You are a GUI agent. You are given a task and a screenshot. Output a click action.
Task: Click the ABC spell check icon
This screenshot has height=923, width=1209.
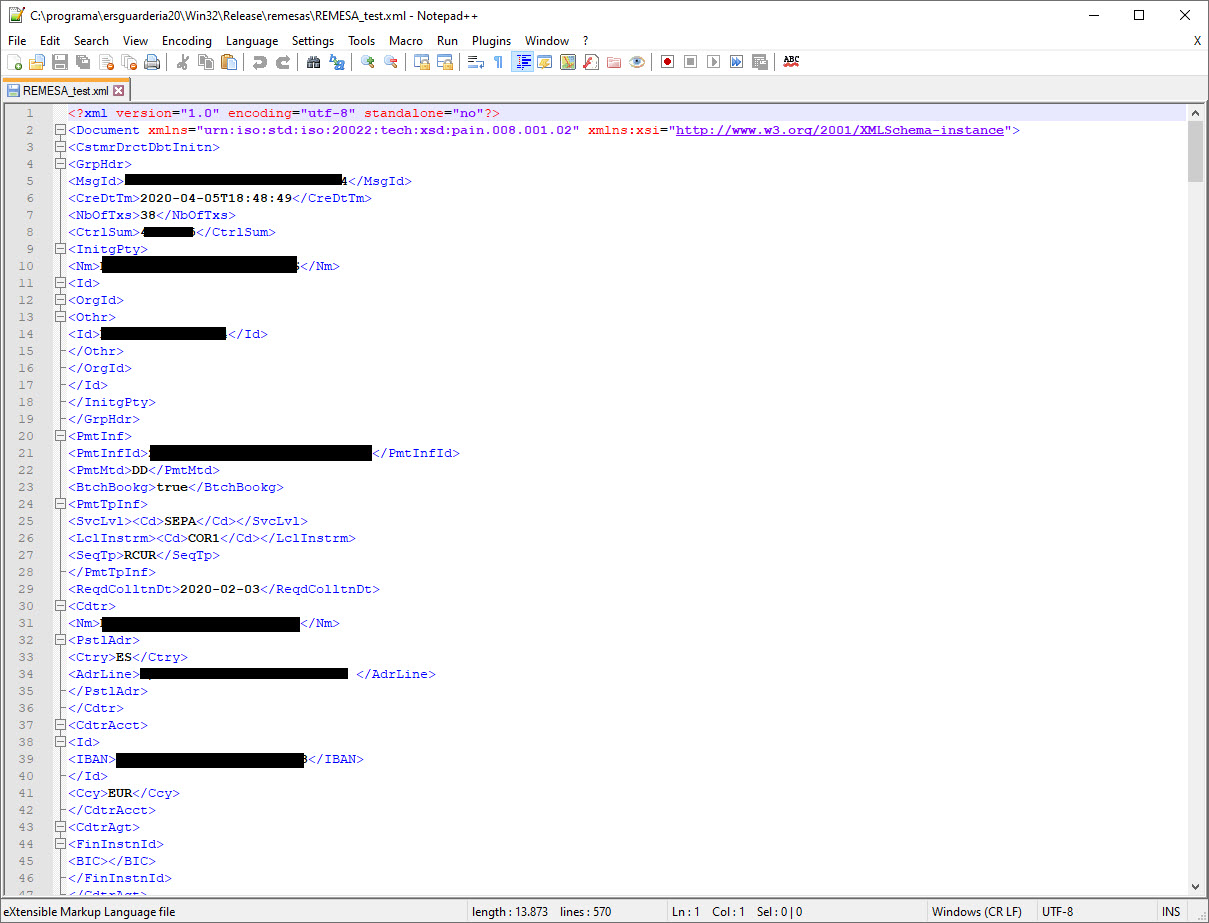coord(792,62)
